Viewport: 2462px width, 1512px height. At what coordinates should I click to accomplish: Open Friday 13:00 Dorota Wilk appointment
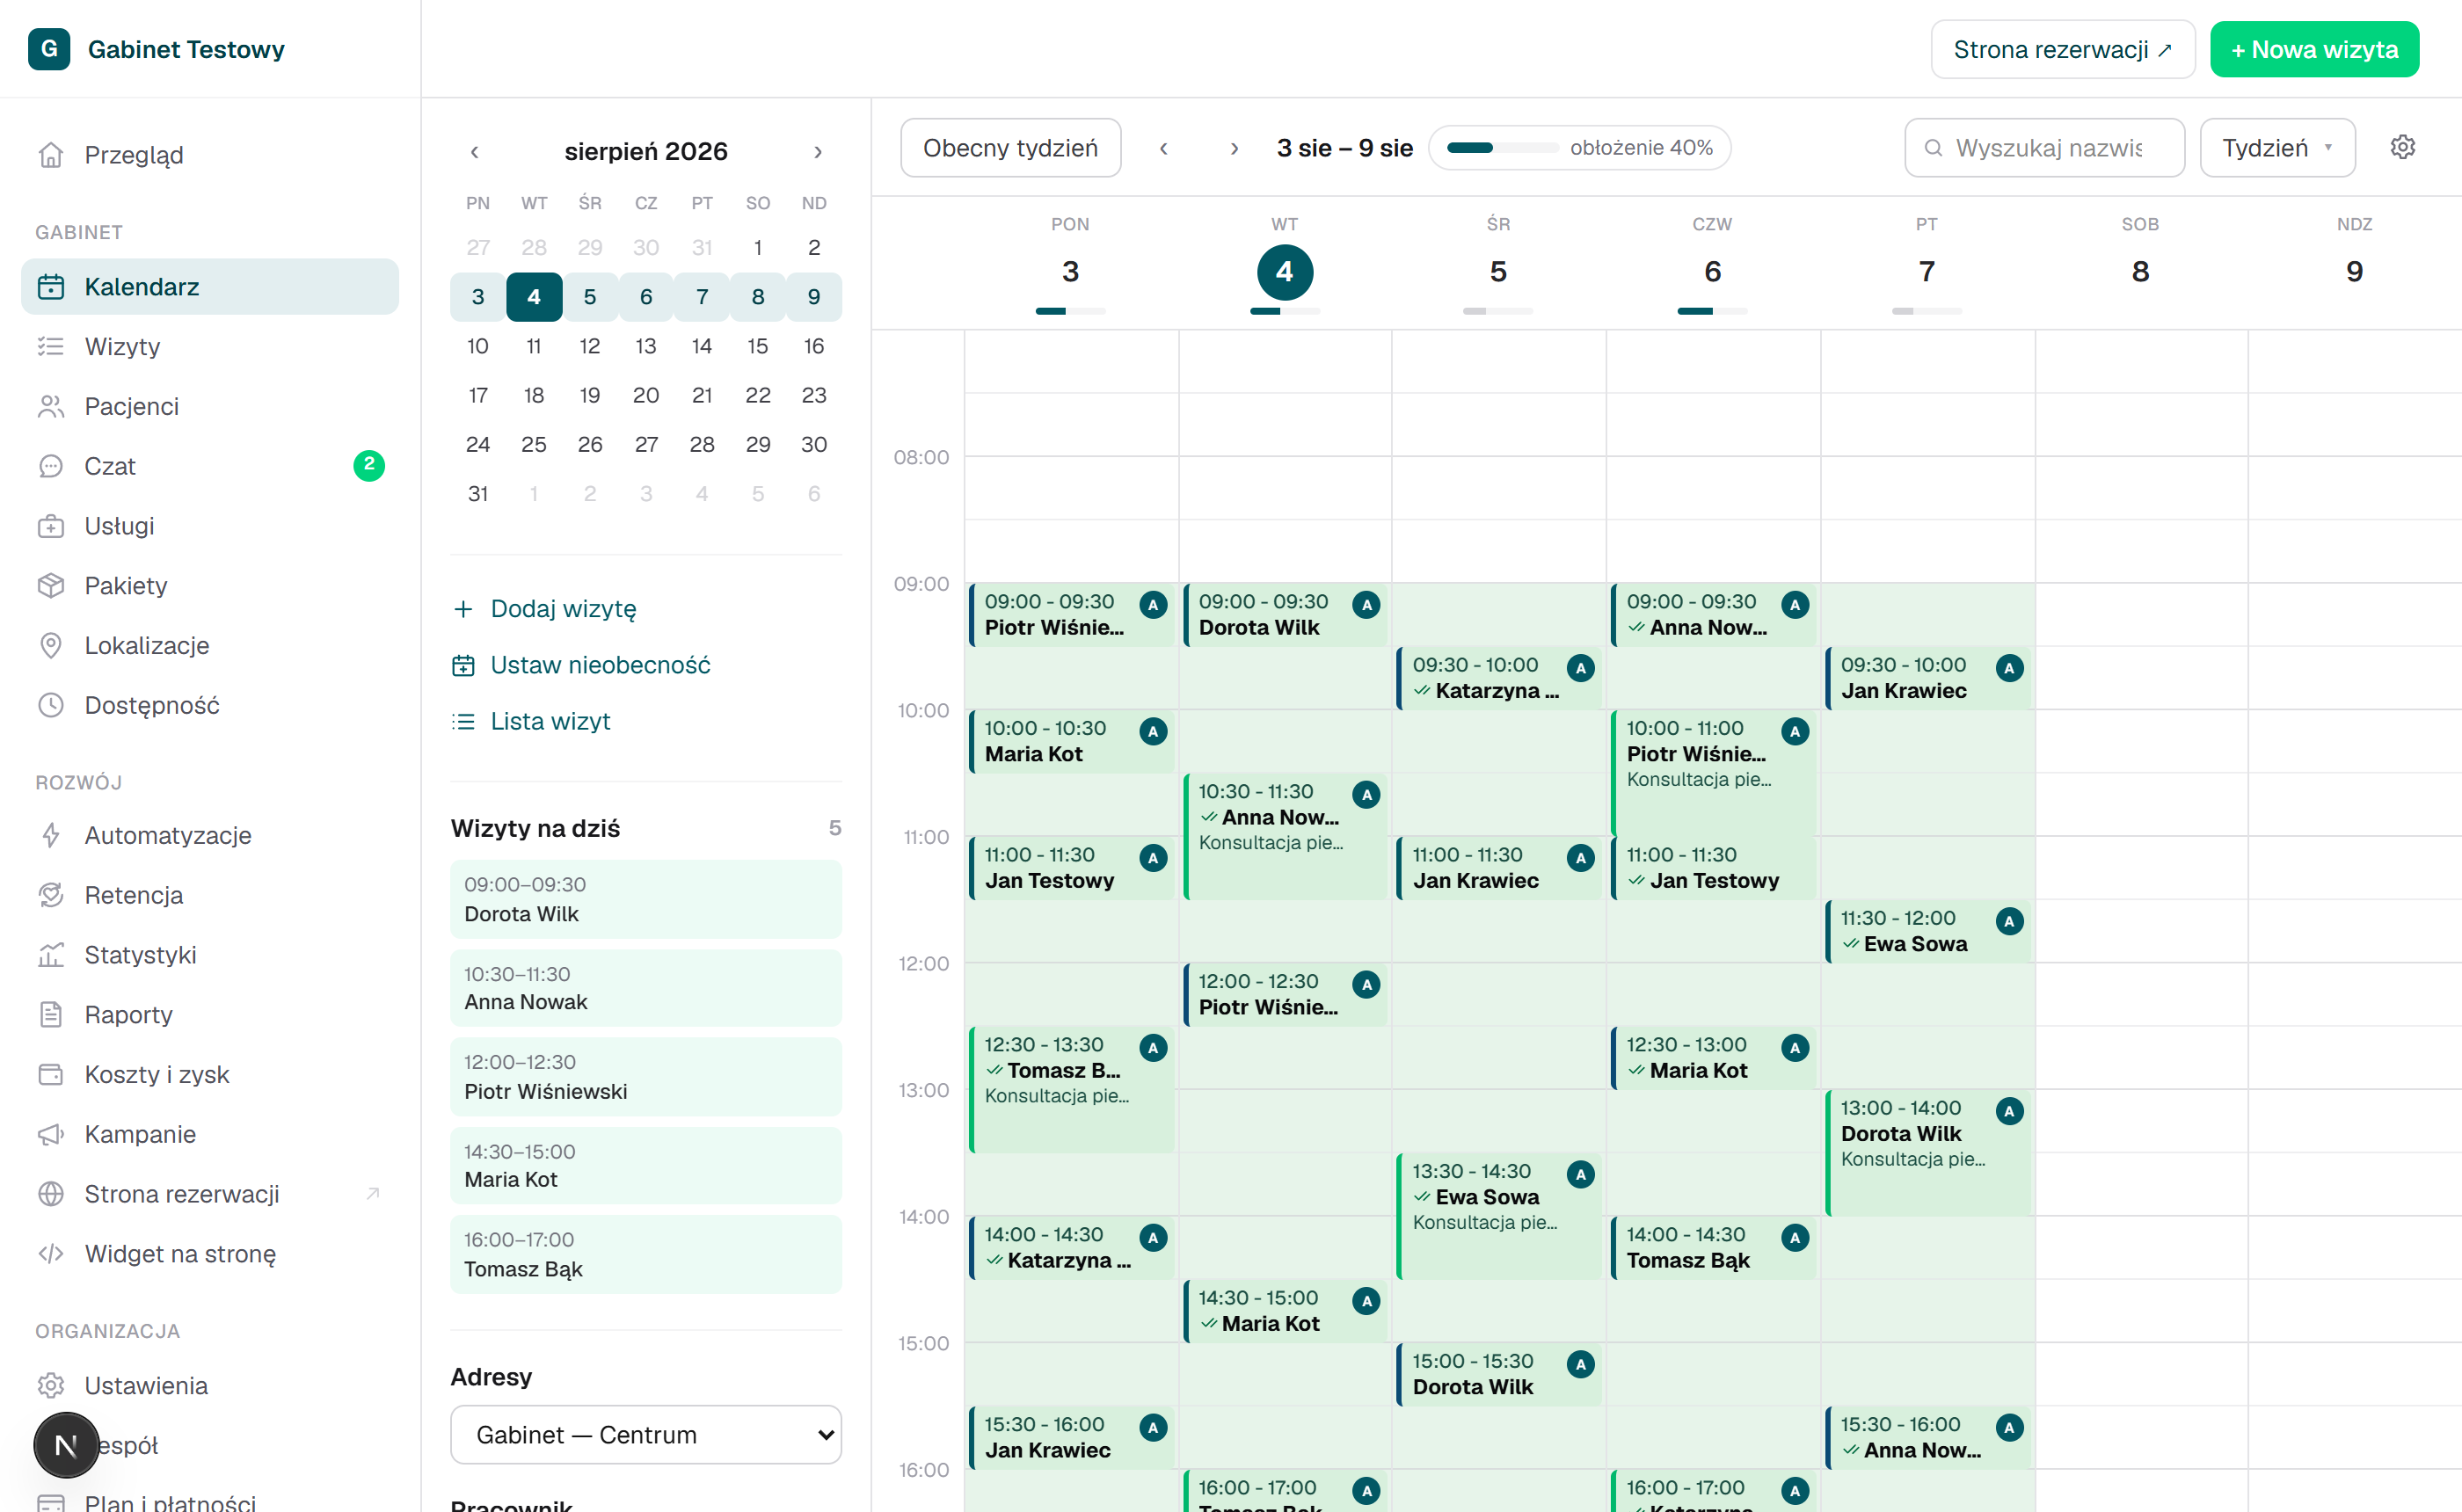(x=1928, y=1153)
